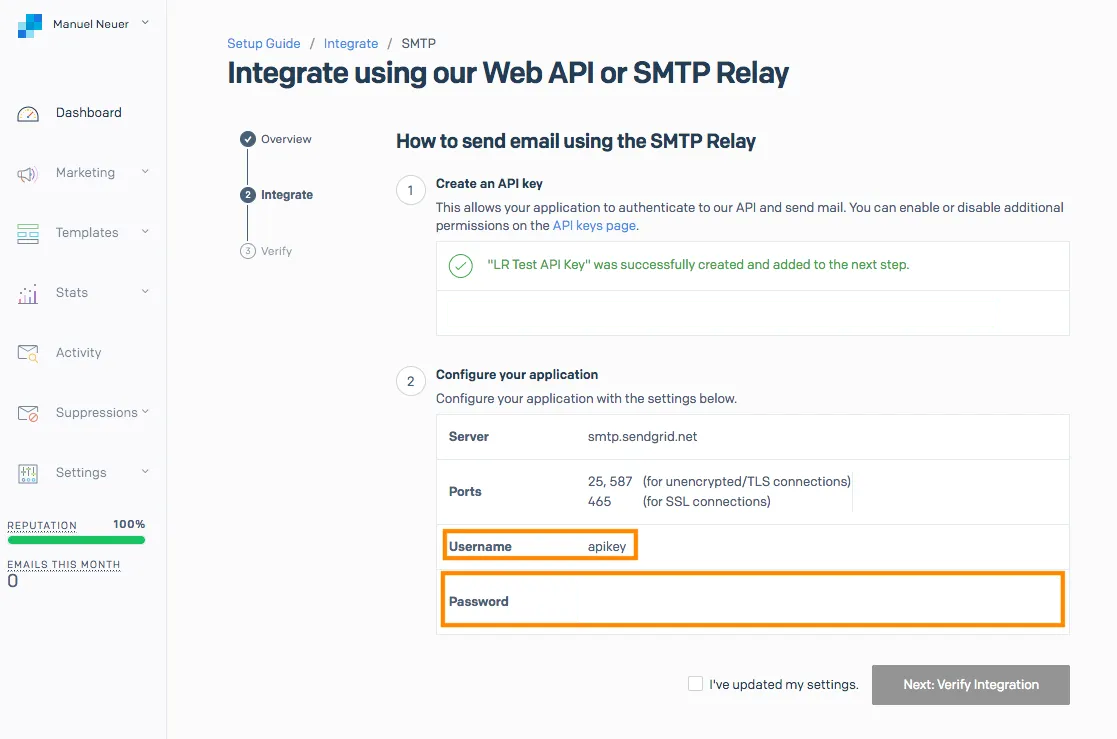Click the Marketing megaphone icon
Screen dimensions: 1117x739
point(28,174)
